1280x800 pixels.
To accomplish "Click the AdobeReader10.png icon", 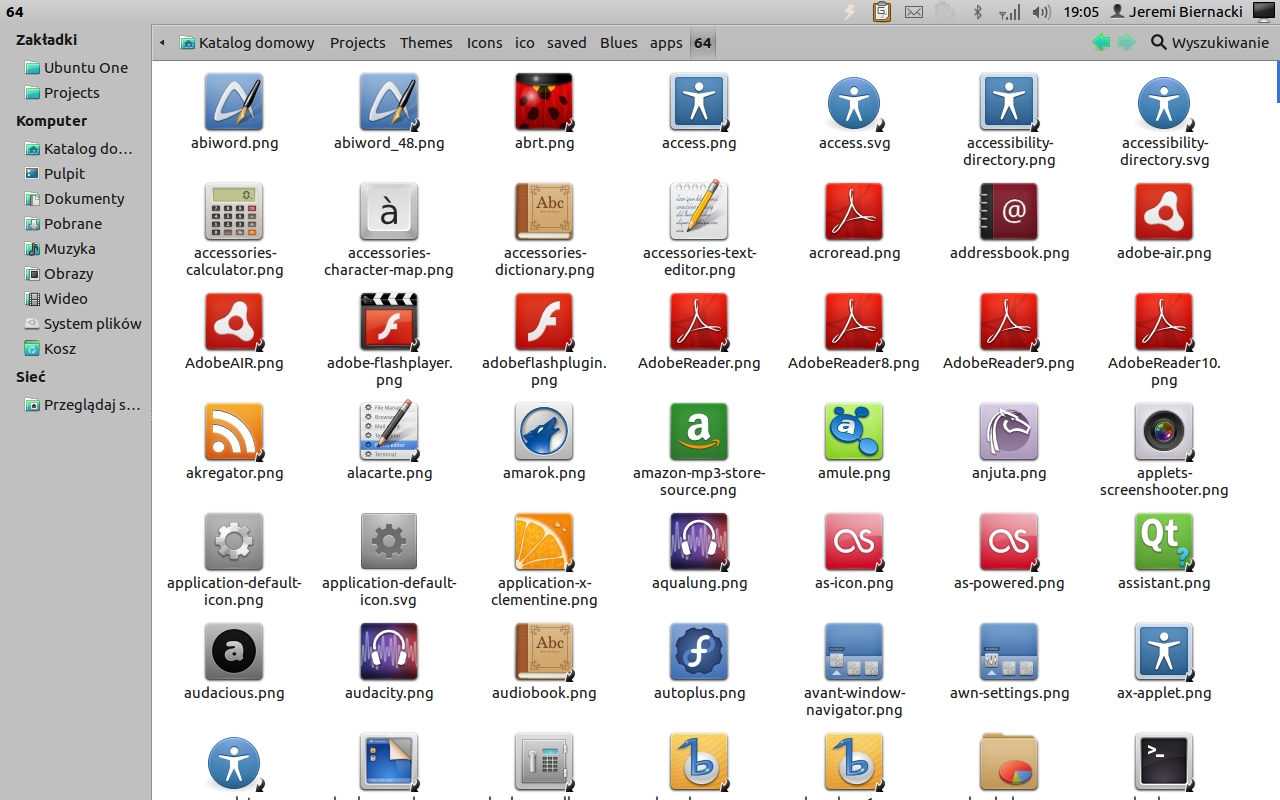I will (1164, 322).
